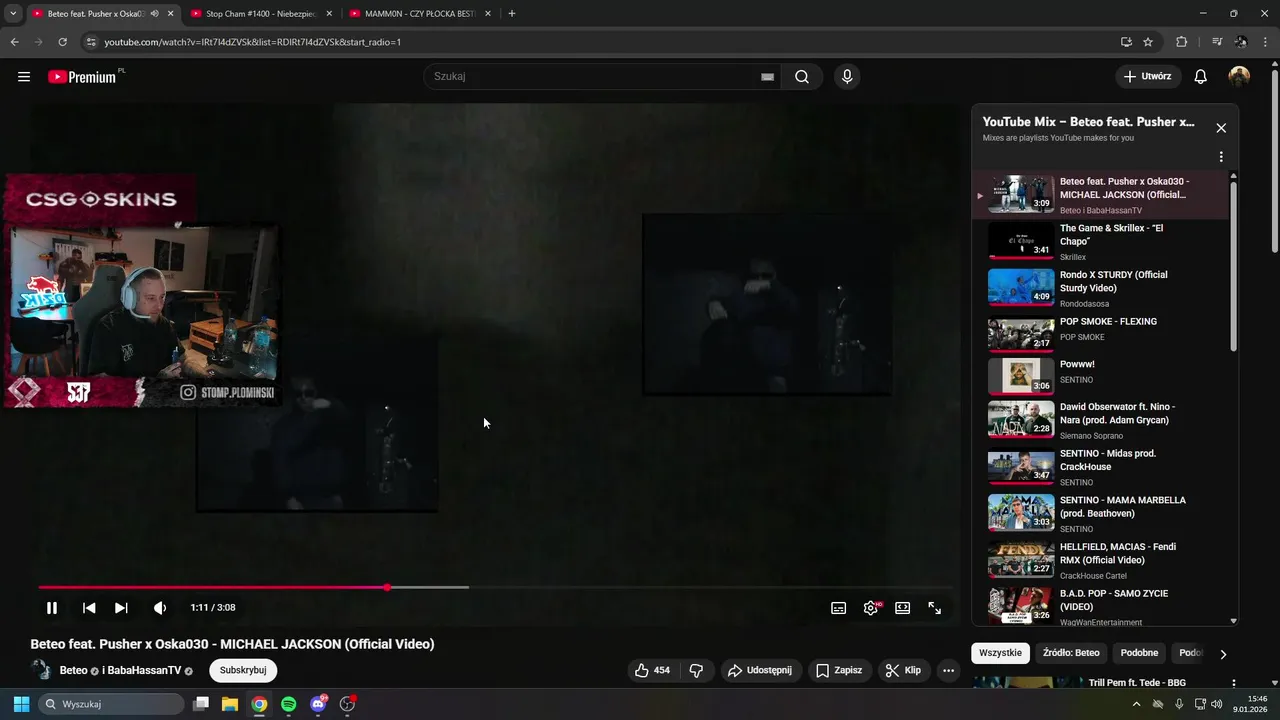Open the YouTube guide hamburger menu
The width and height of the screenshot is (1280, 720).
click(24, 77)
